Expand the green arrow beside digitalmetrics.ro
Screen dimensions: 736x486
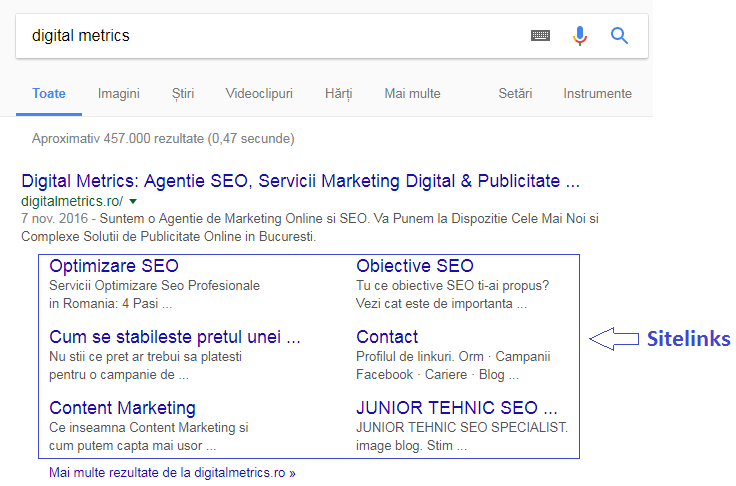[x=133, y=202]
